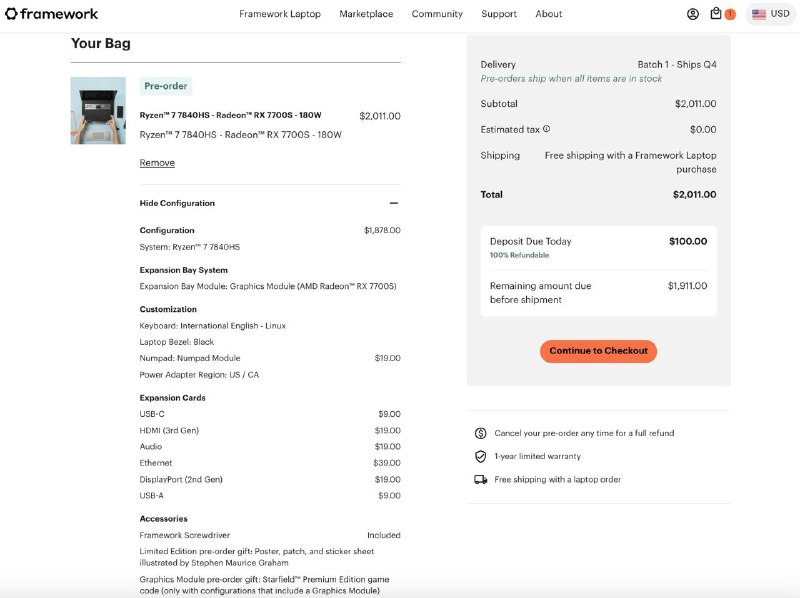
Task: Click 'Batch 1 - Ships Q4' text
Action: click(x=677, y=65)
